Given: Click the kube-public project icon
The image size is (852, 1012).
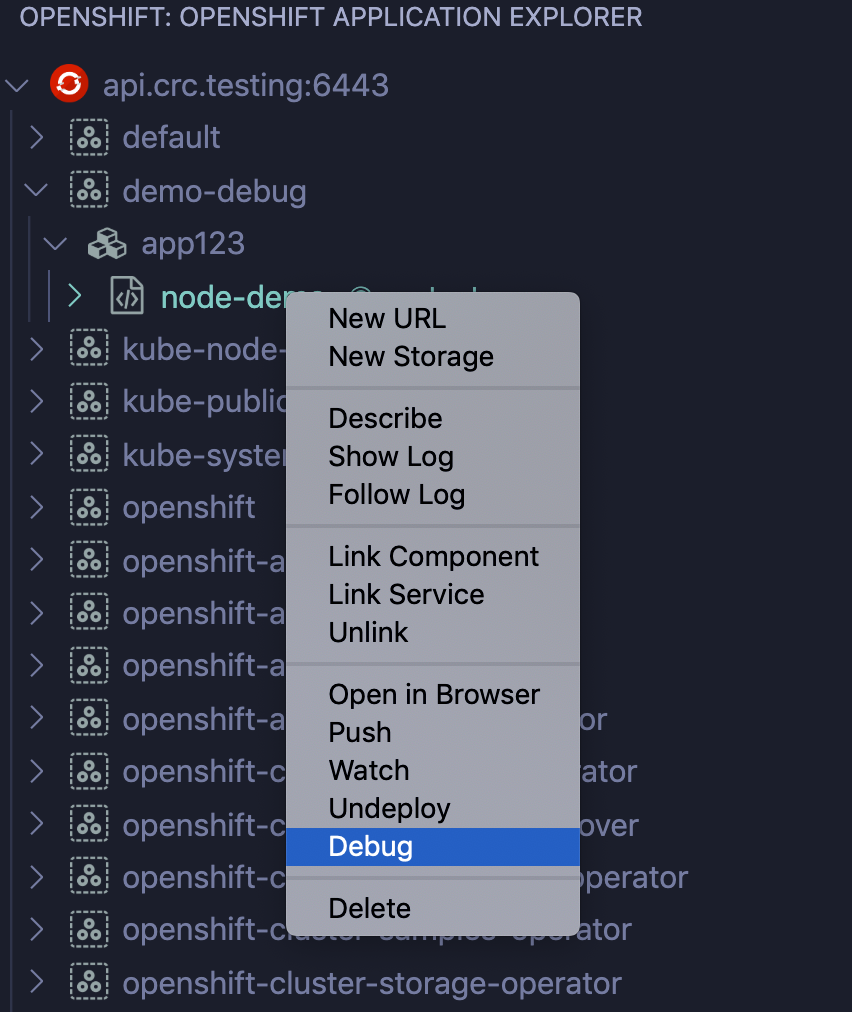Looking at the screenshot, I should coord(89,401).
